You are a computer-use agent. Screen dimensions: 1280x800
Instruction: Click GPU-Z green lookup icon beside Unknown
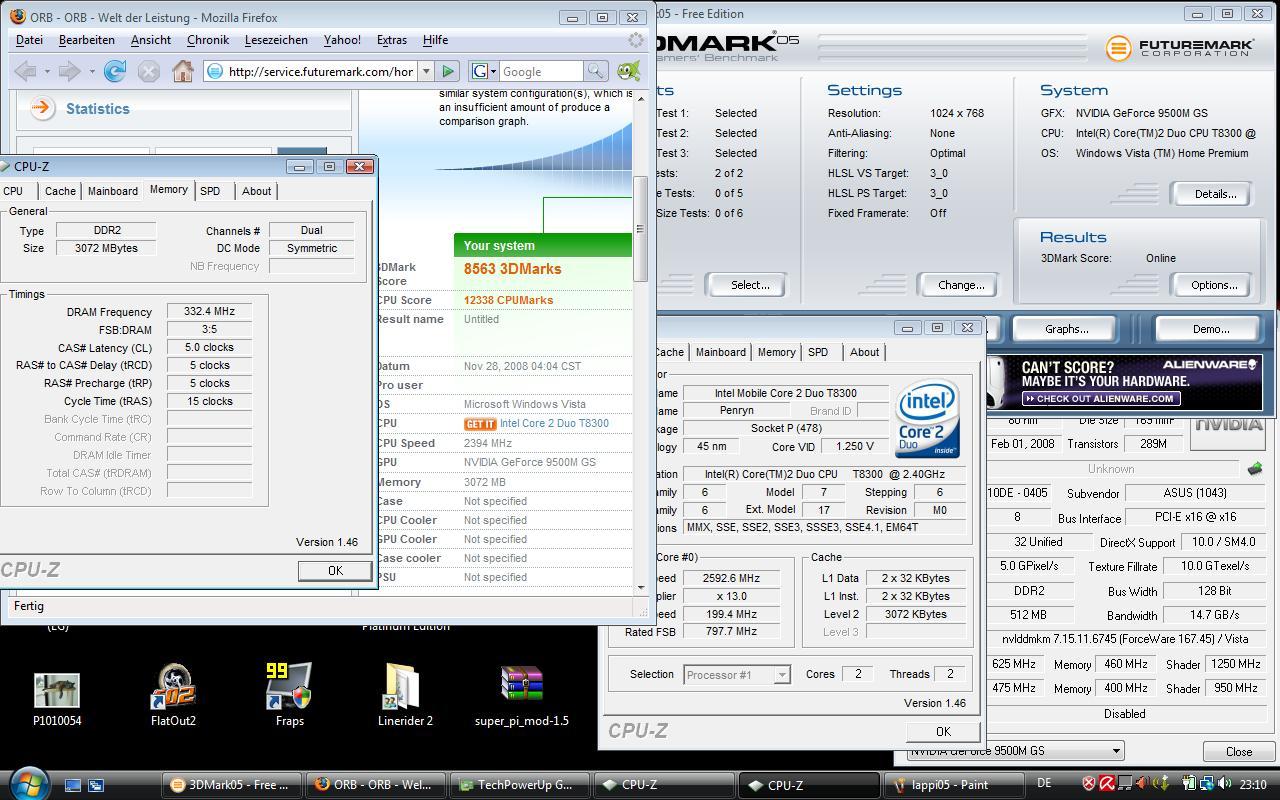point(1255,468)
